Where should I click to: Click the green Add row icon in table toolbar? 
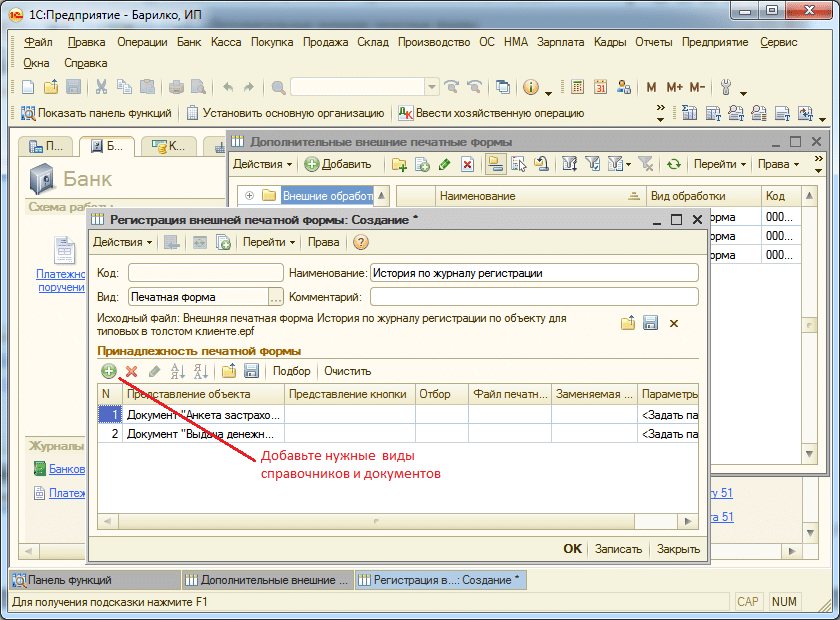(108, 371)
